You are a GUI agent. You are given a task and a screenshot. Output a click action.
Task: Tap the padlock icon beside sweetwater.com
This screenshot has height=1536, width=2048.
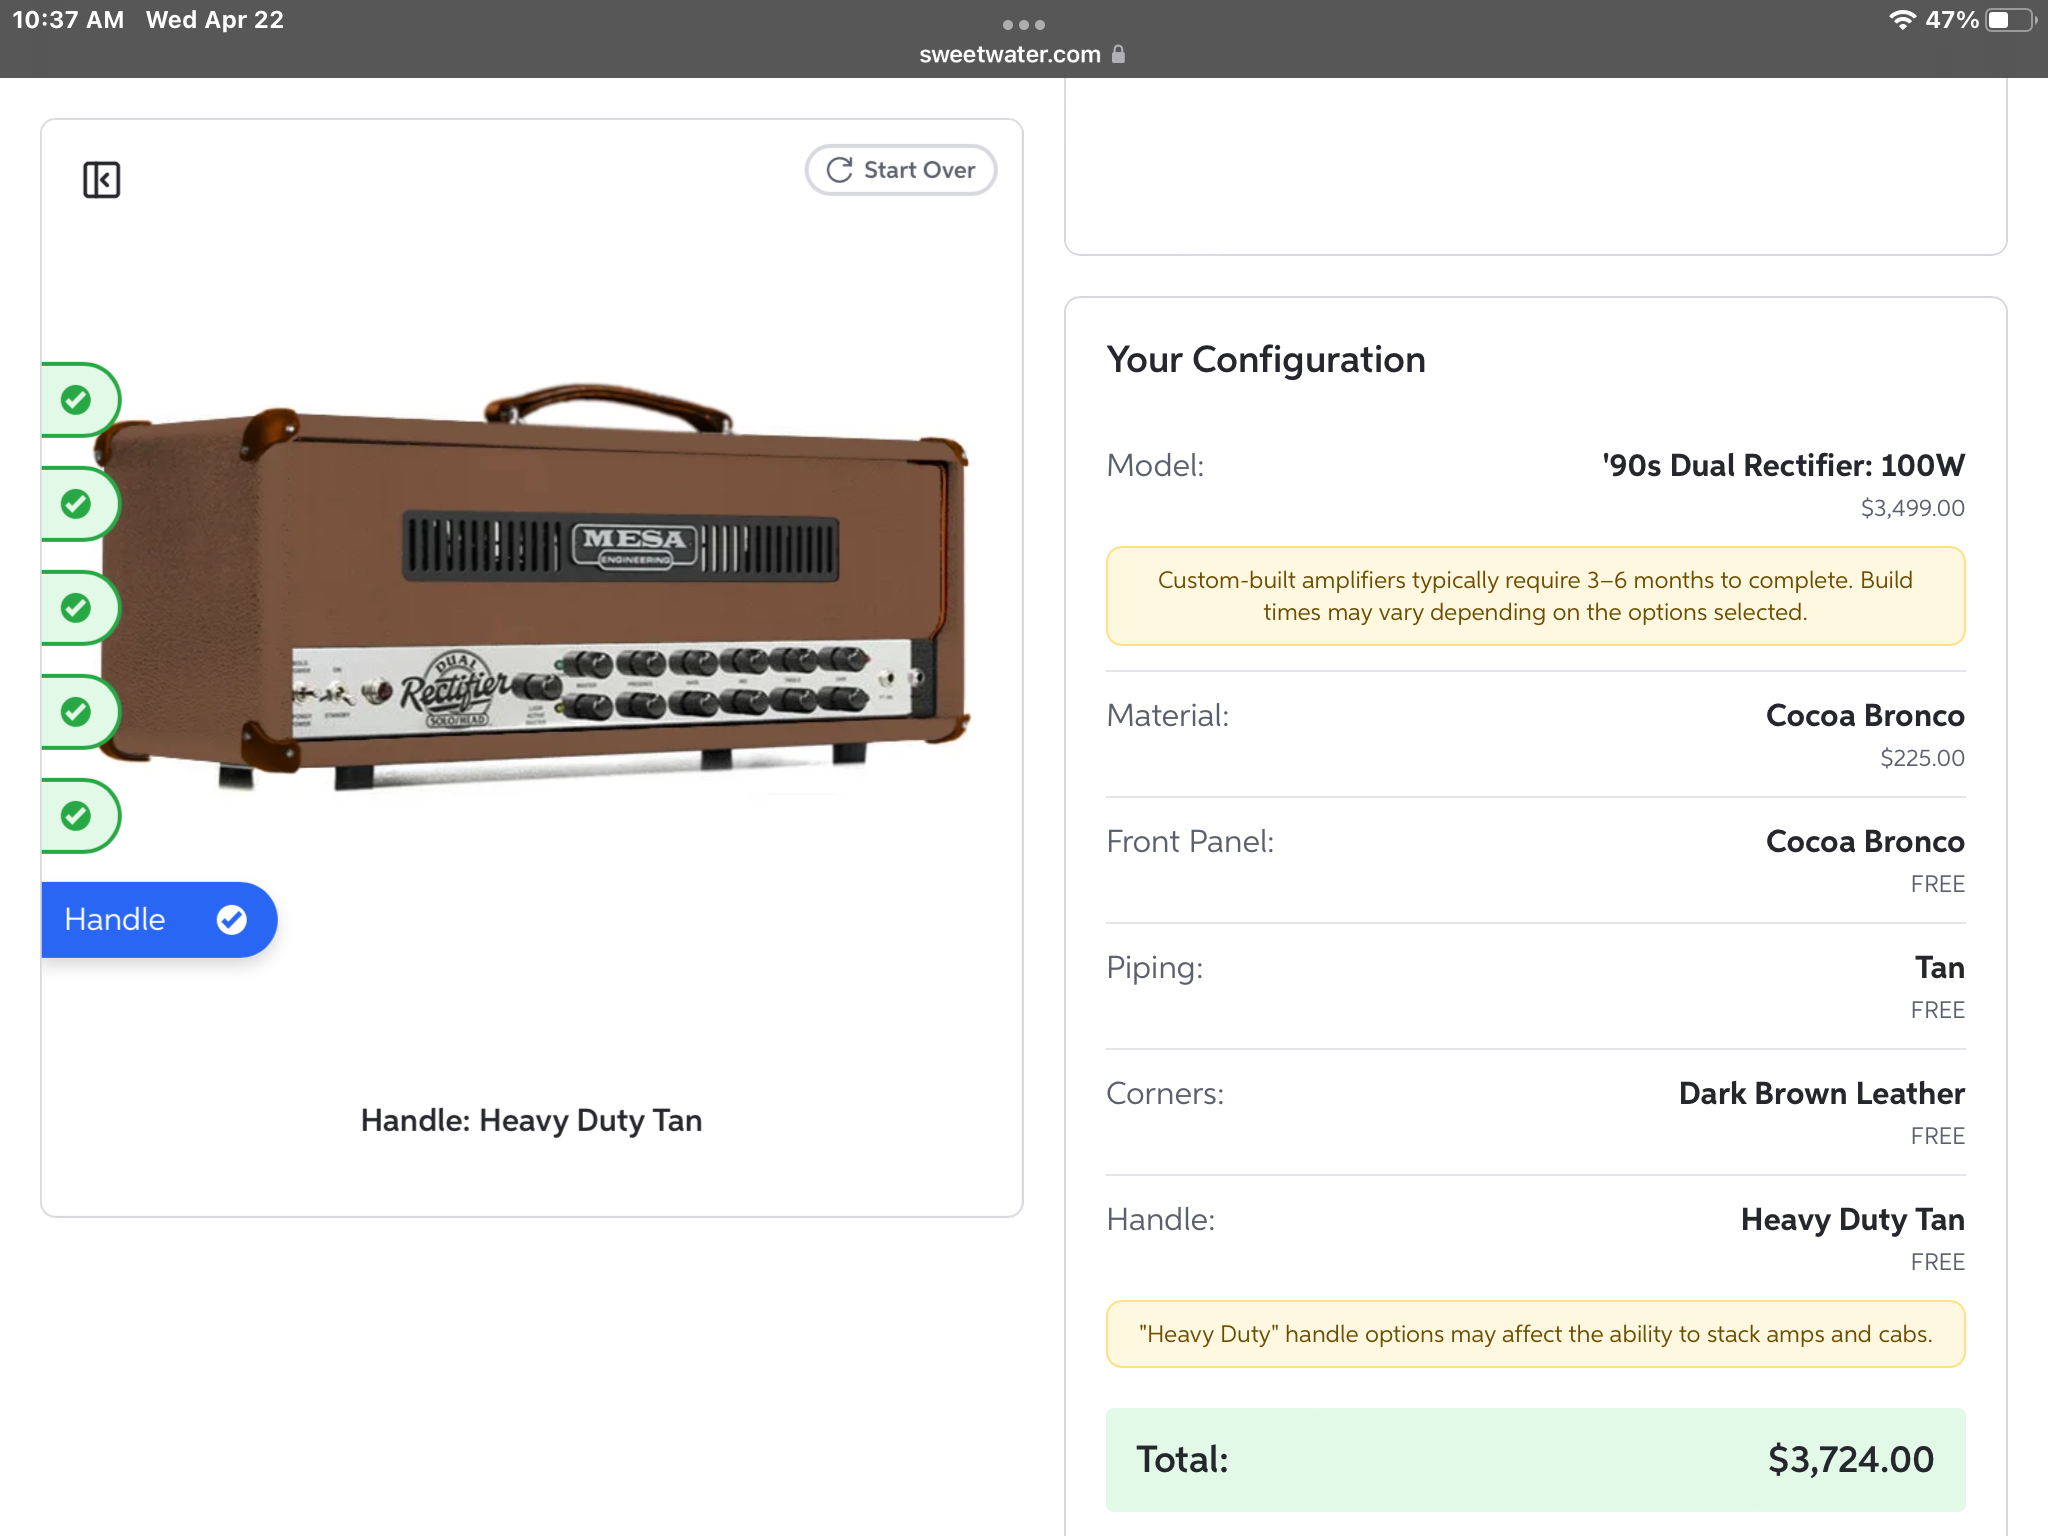point(1118,54)
